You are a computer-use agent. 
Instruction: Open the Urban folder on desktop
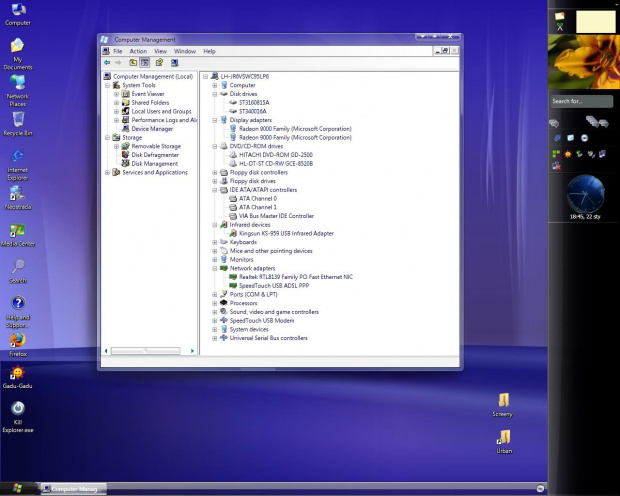tap(504, 441)
